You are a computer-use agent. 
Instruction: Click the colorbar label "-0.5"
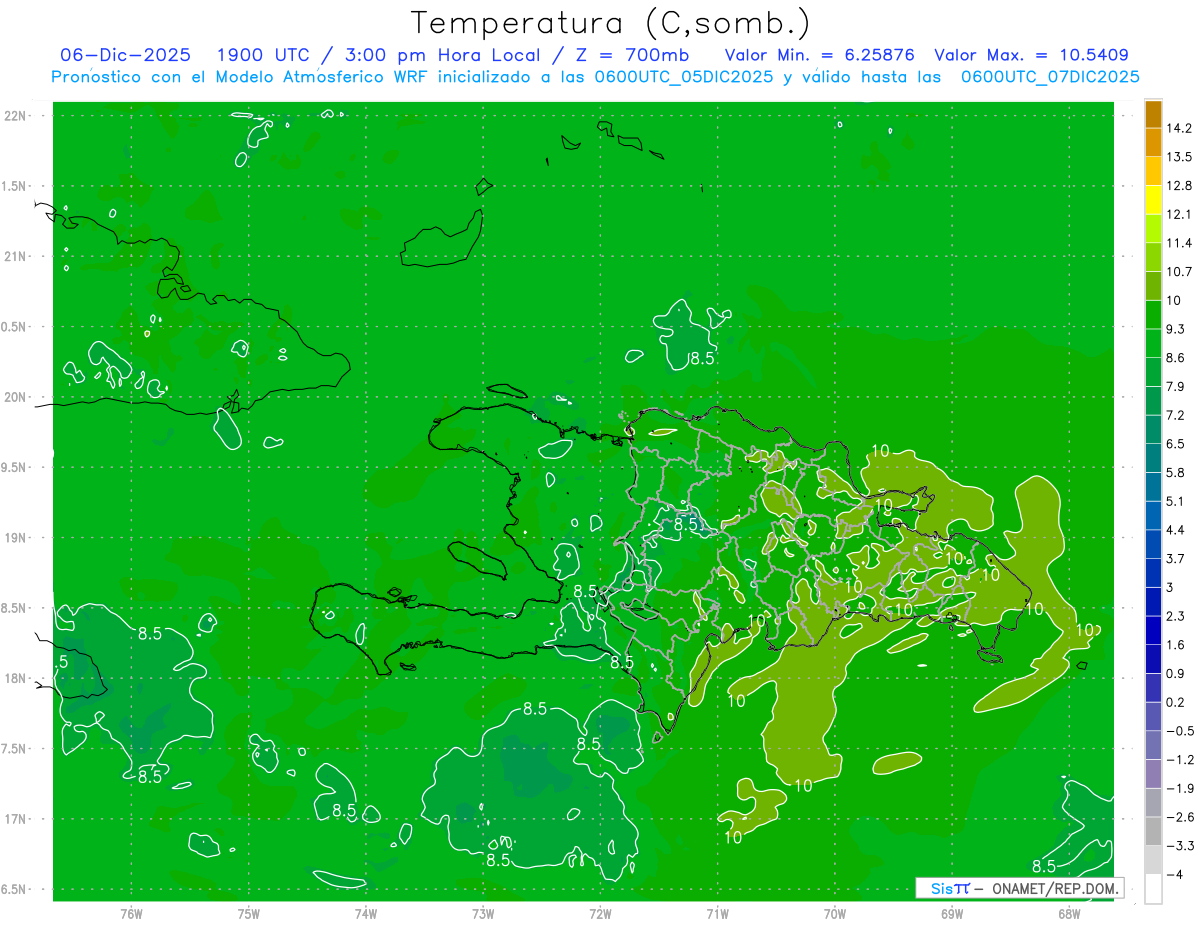(1180, 731)
